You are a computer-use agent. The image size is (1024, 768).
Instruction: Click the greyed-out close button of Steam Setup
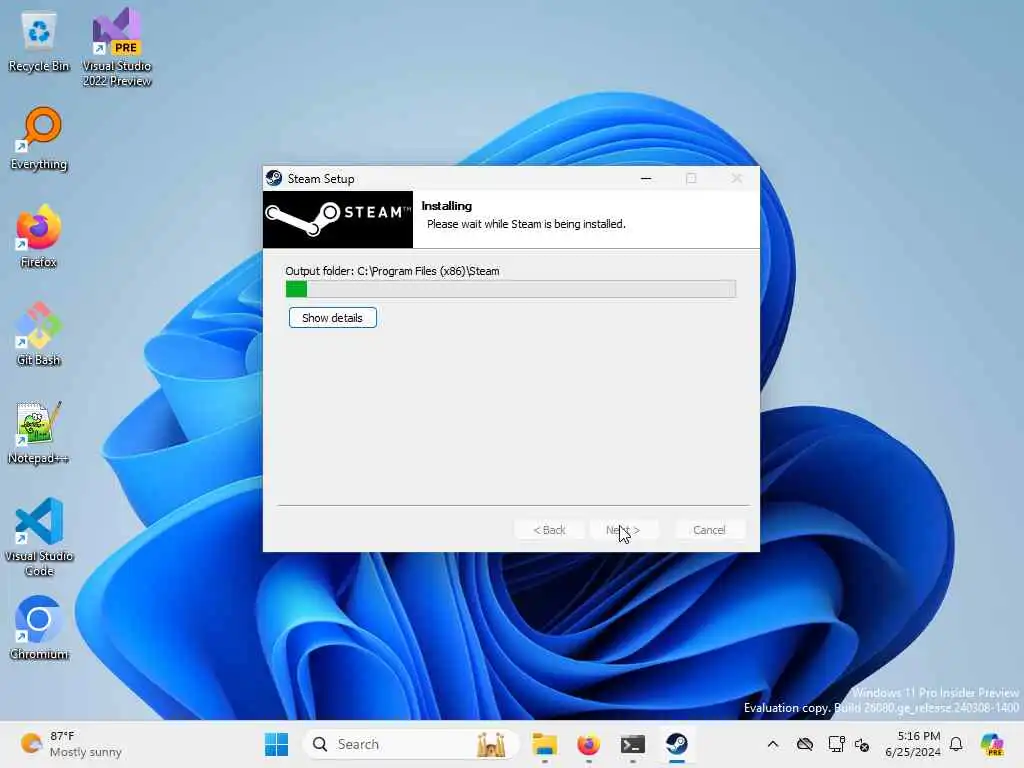tap(737, 178)
